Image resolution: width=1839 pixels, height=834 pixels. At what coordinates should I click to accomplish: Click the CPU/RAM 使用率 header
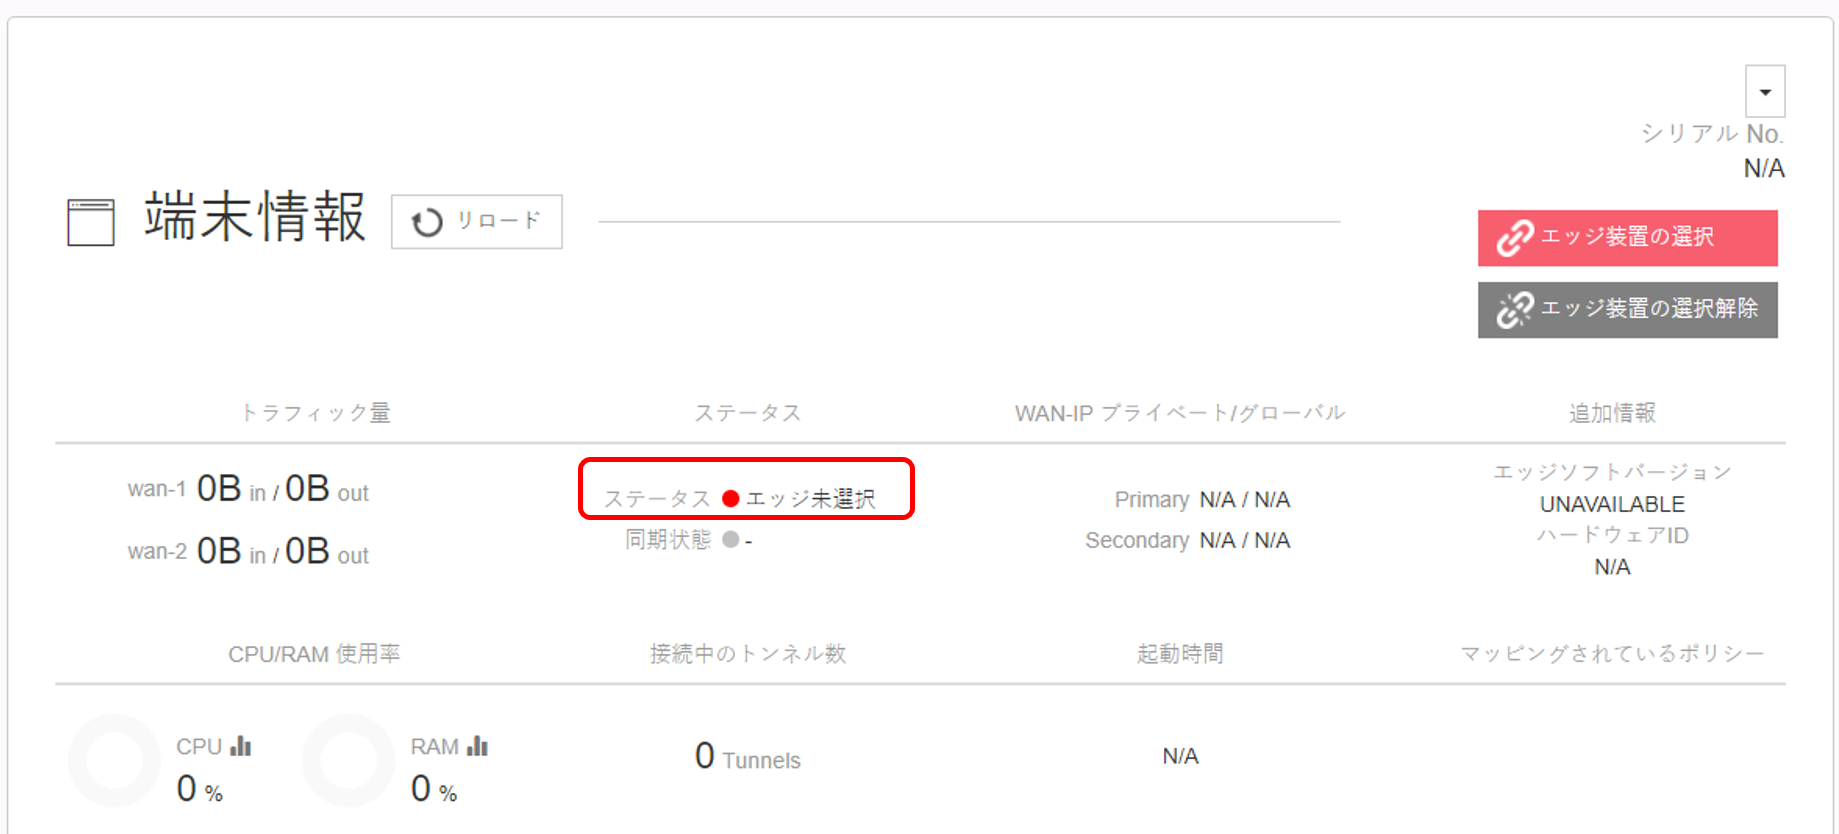(314, 654)
